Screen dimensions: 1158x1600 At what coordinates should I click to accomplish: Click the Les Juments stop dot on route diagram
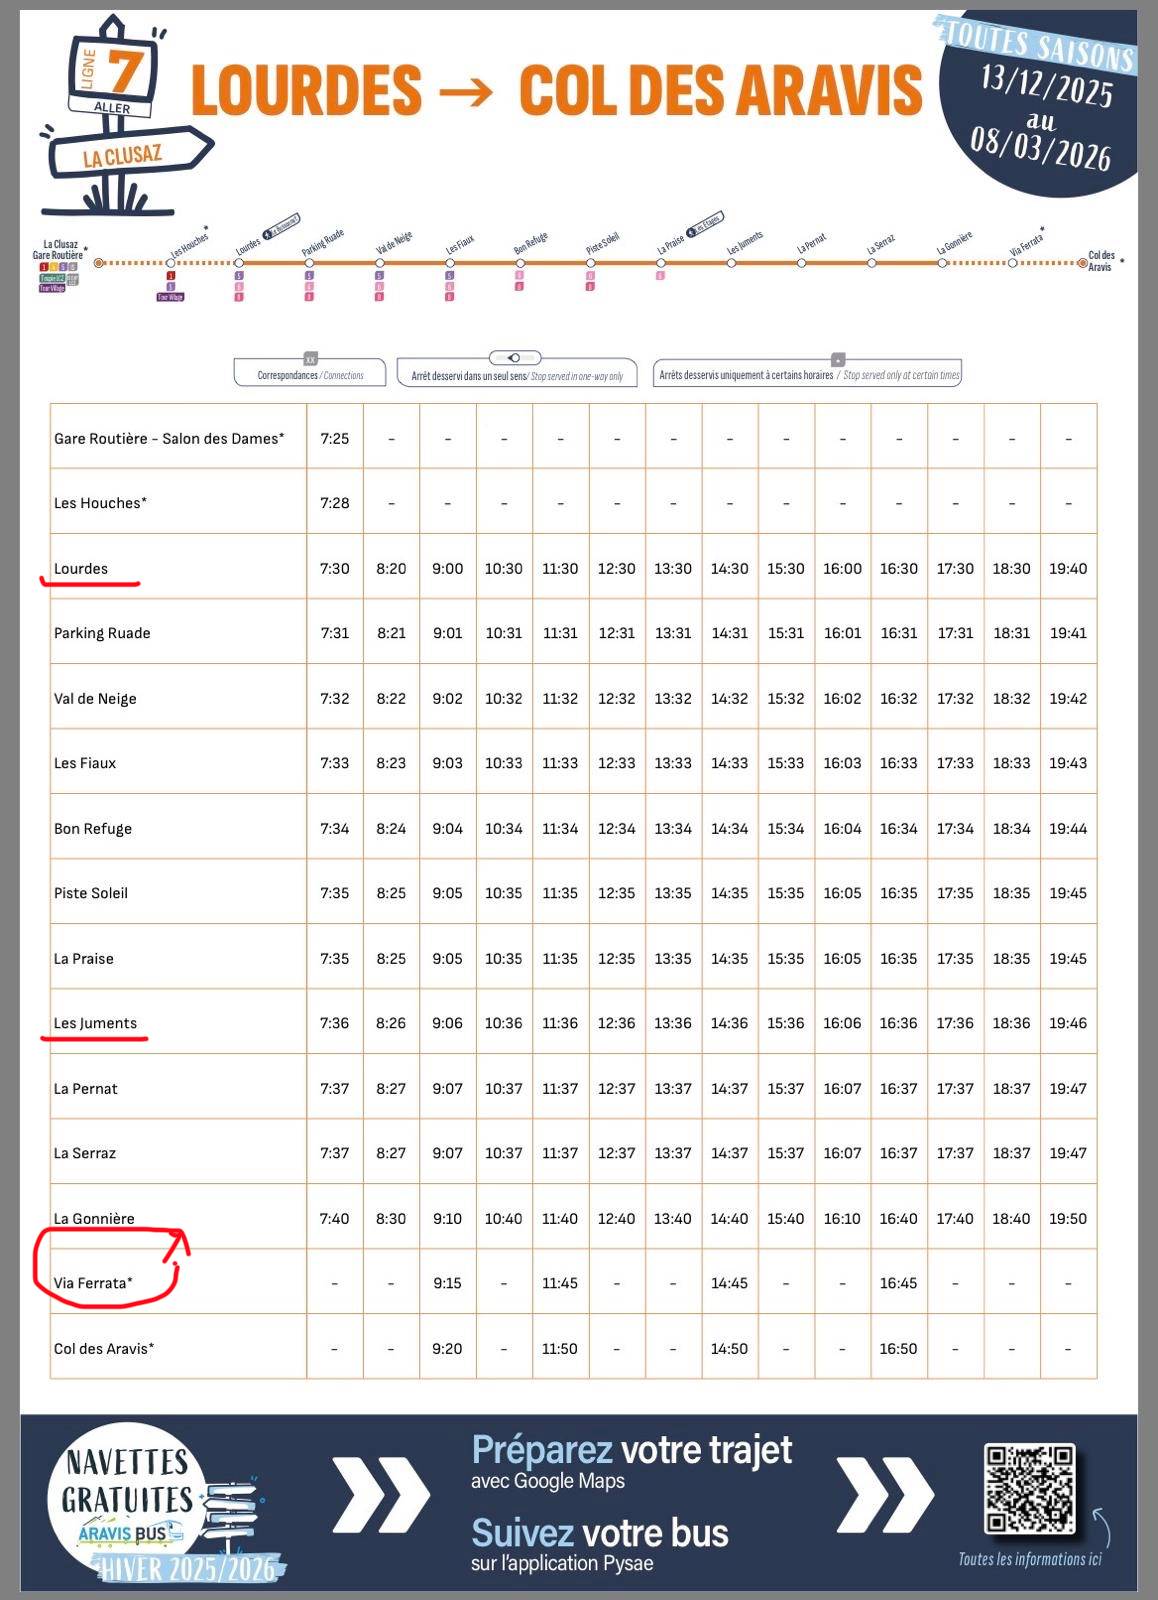[x=732, y=263]
